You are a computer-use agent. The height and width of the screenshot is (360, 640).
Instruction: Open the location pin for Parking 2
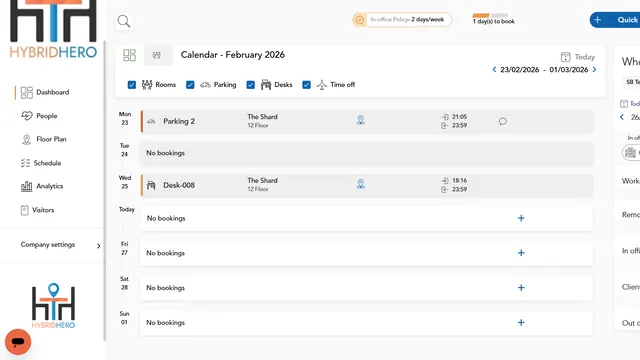click(360, 120)
